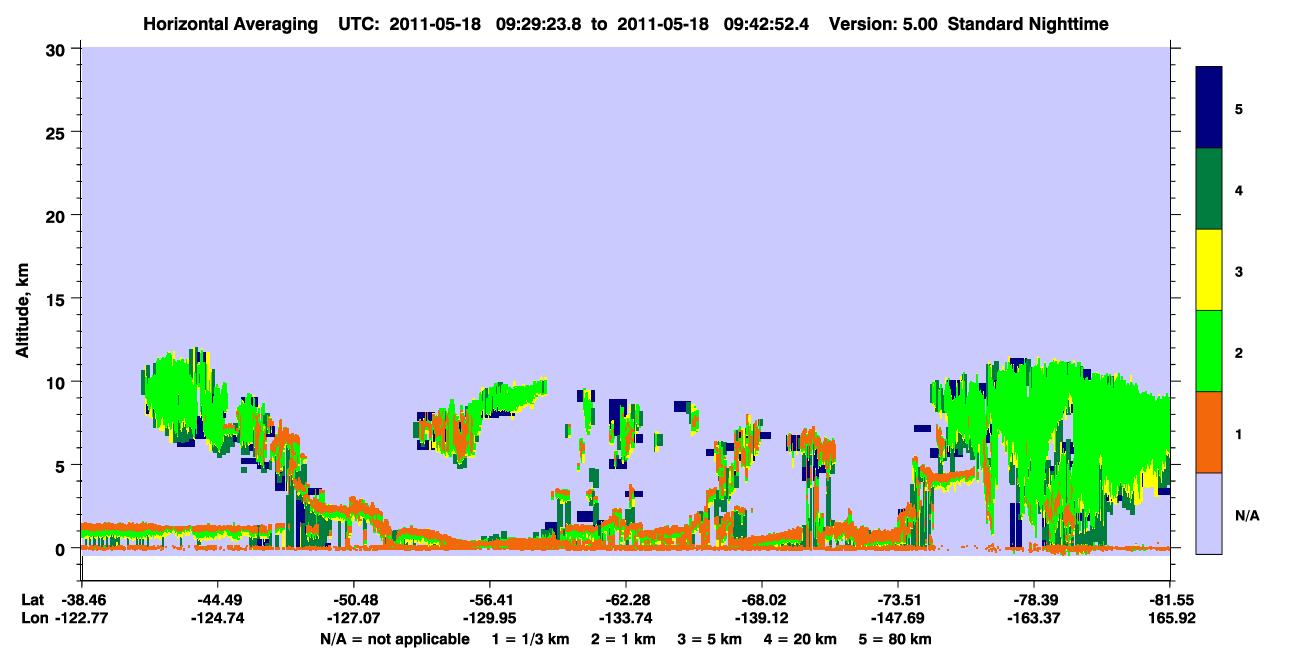1300x667 pixels.
Task: Click the 'Version: 5.00' text
Action: (881, 24)
